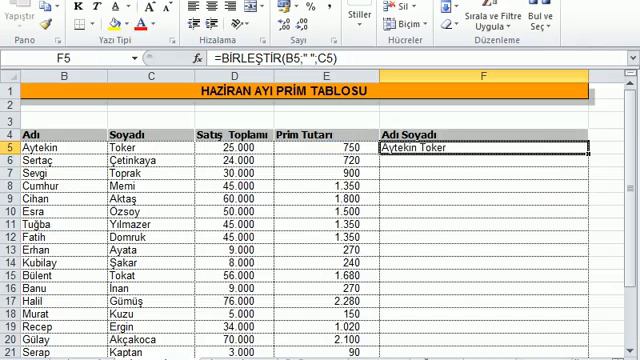The image size is (640, 360).
Task: Open font color dropdown arrow
Action: pyautogui.click(x=153, y=24)
